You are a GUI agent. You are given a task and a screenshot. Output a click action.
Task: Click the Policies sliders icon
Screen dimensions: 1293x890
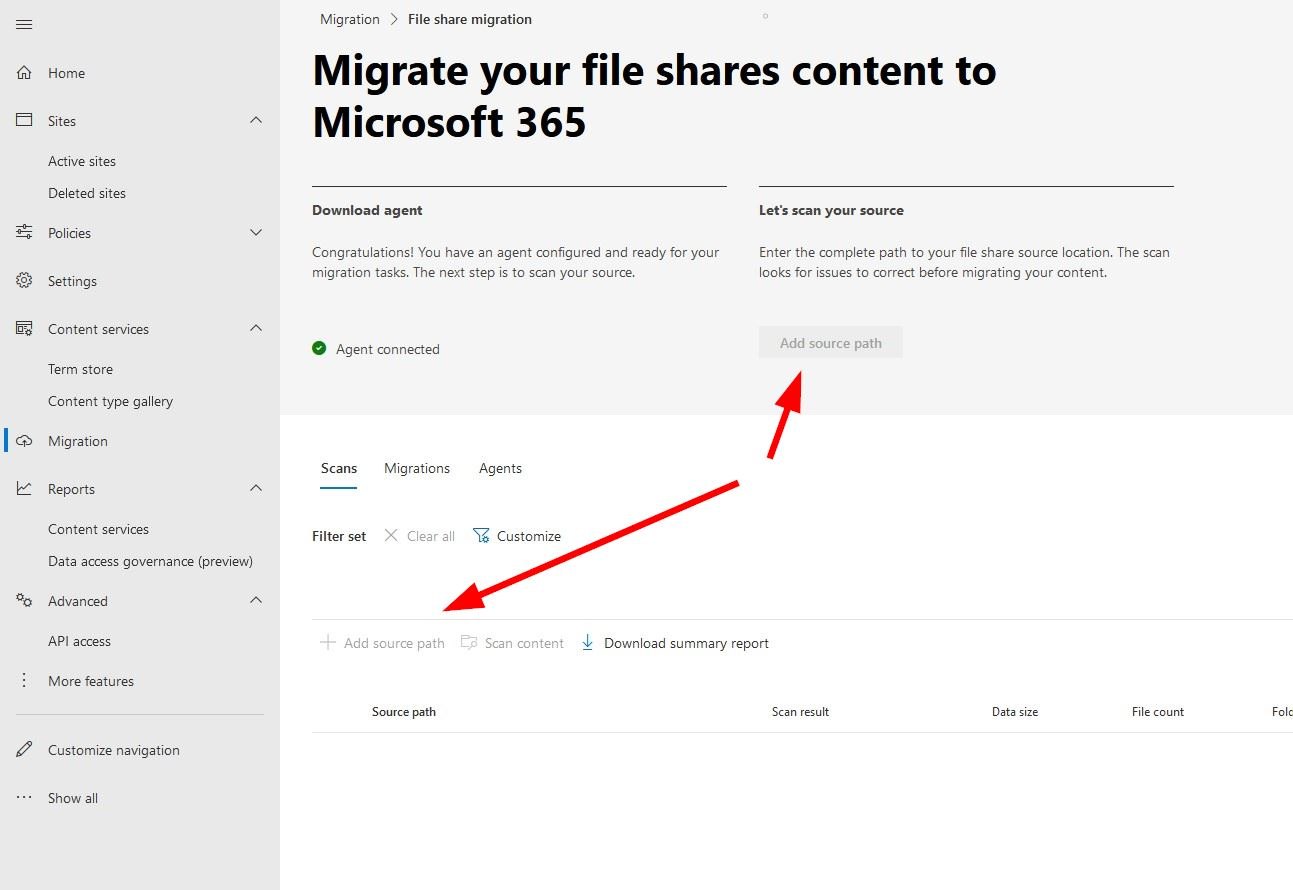pos(24,232)
